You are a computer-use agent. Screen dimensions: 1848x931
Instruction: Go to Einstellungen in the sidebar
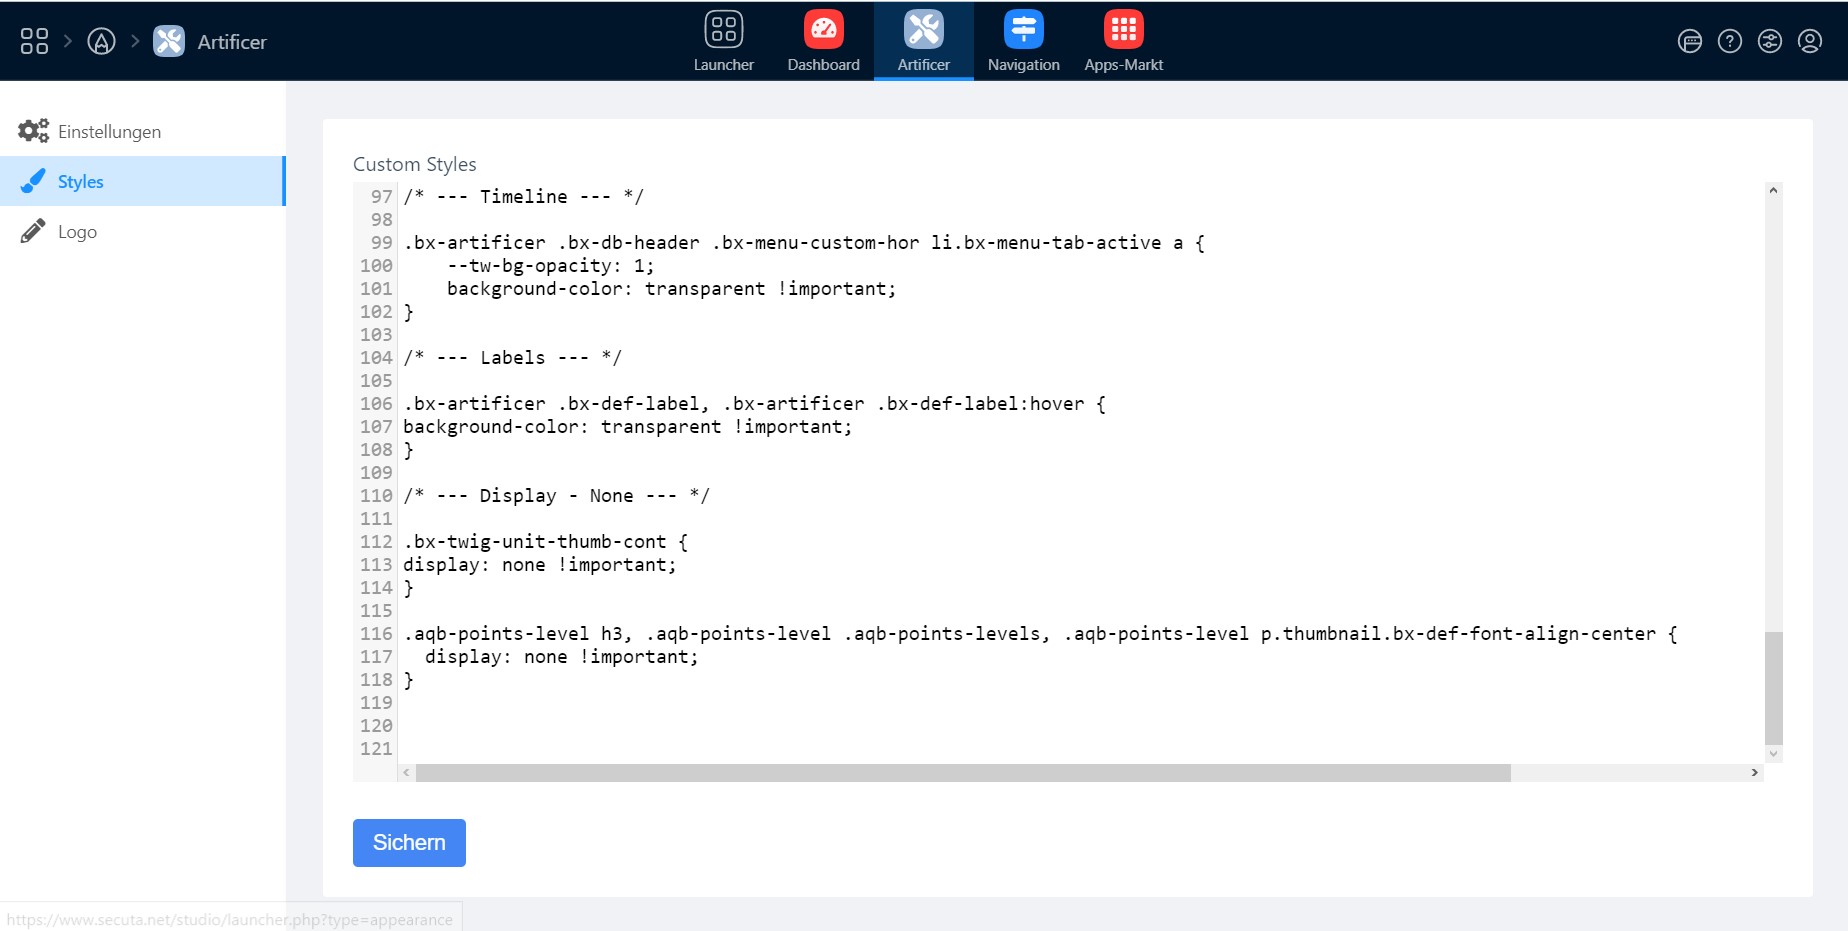point(109,132)
